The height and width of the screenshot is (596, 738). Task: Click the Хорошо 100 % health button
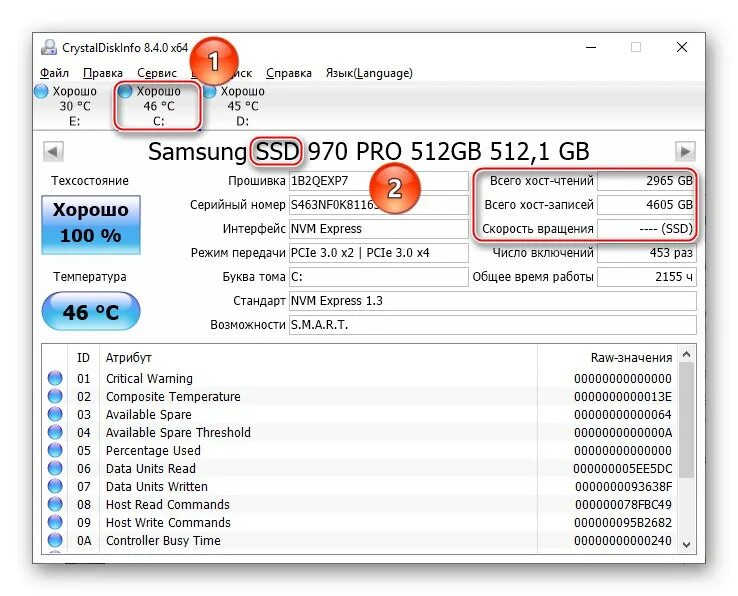pos(91,225)
